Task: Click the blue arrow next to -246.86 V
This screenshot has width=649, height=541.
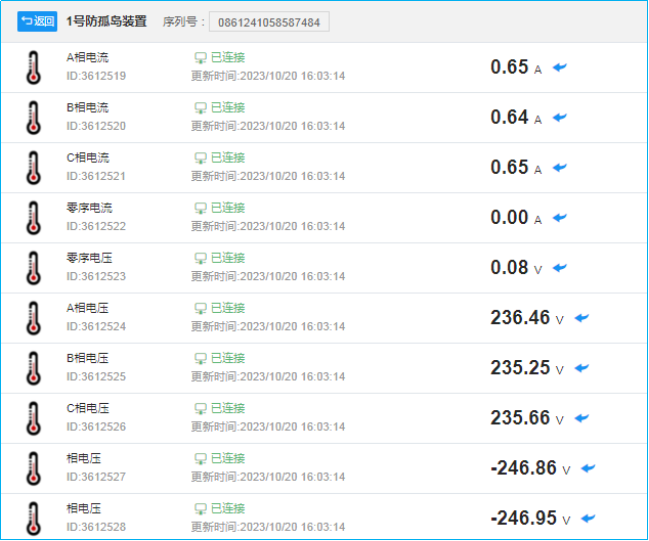Action: [x=588, y=468]
